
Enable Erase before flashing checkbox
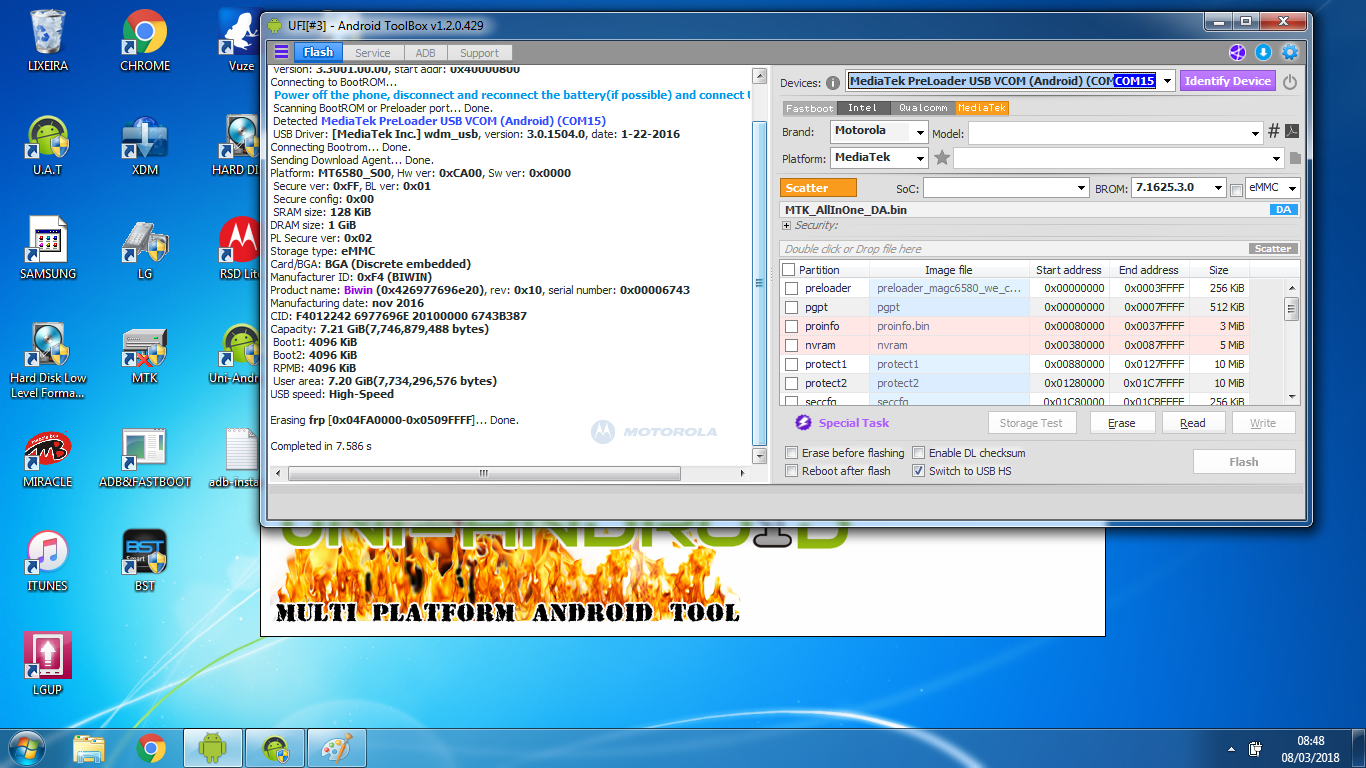coord(792,453)
